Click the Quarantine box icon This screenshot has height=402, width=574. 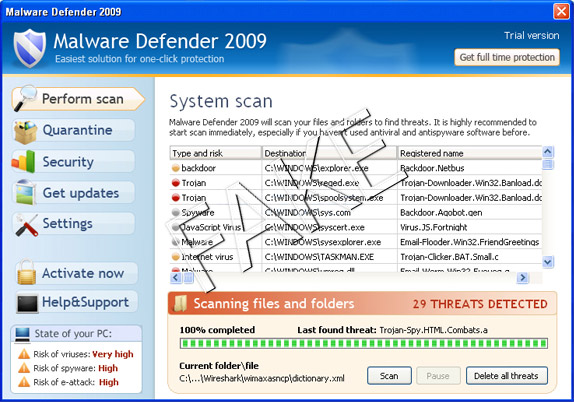(25, 131)
